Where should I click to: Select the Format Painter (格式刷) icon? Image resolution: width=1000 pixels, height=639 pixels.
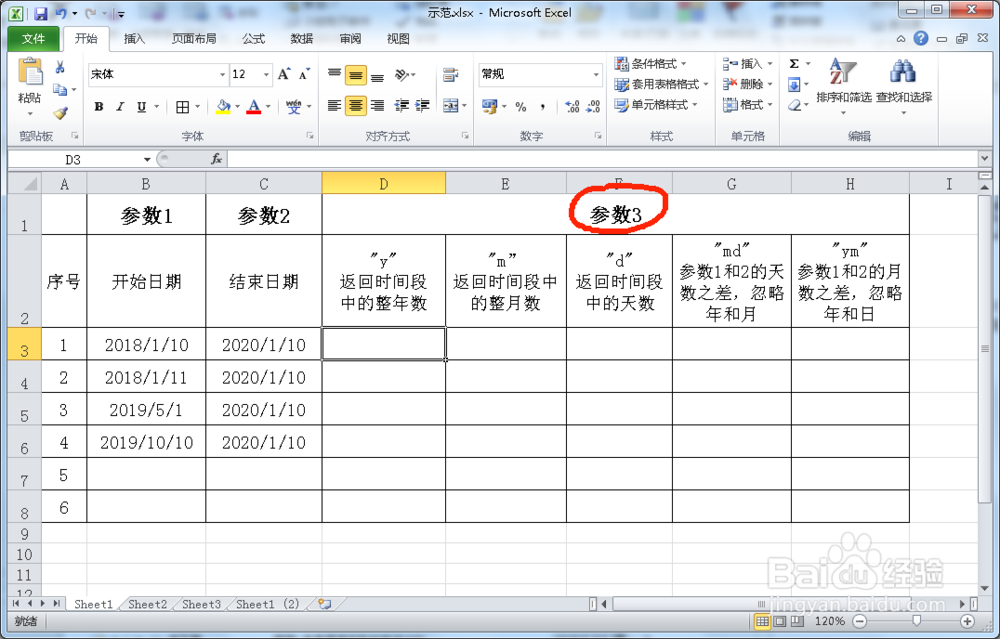click(x=60, y=112)
